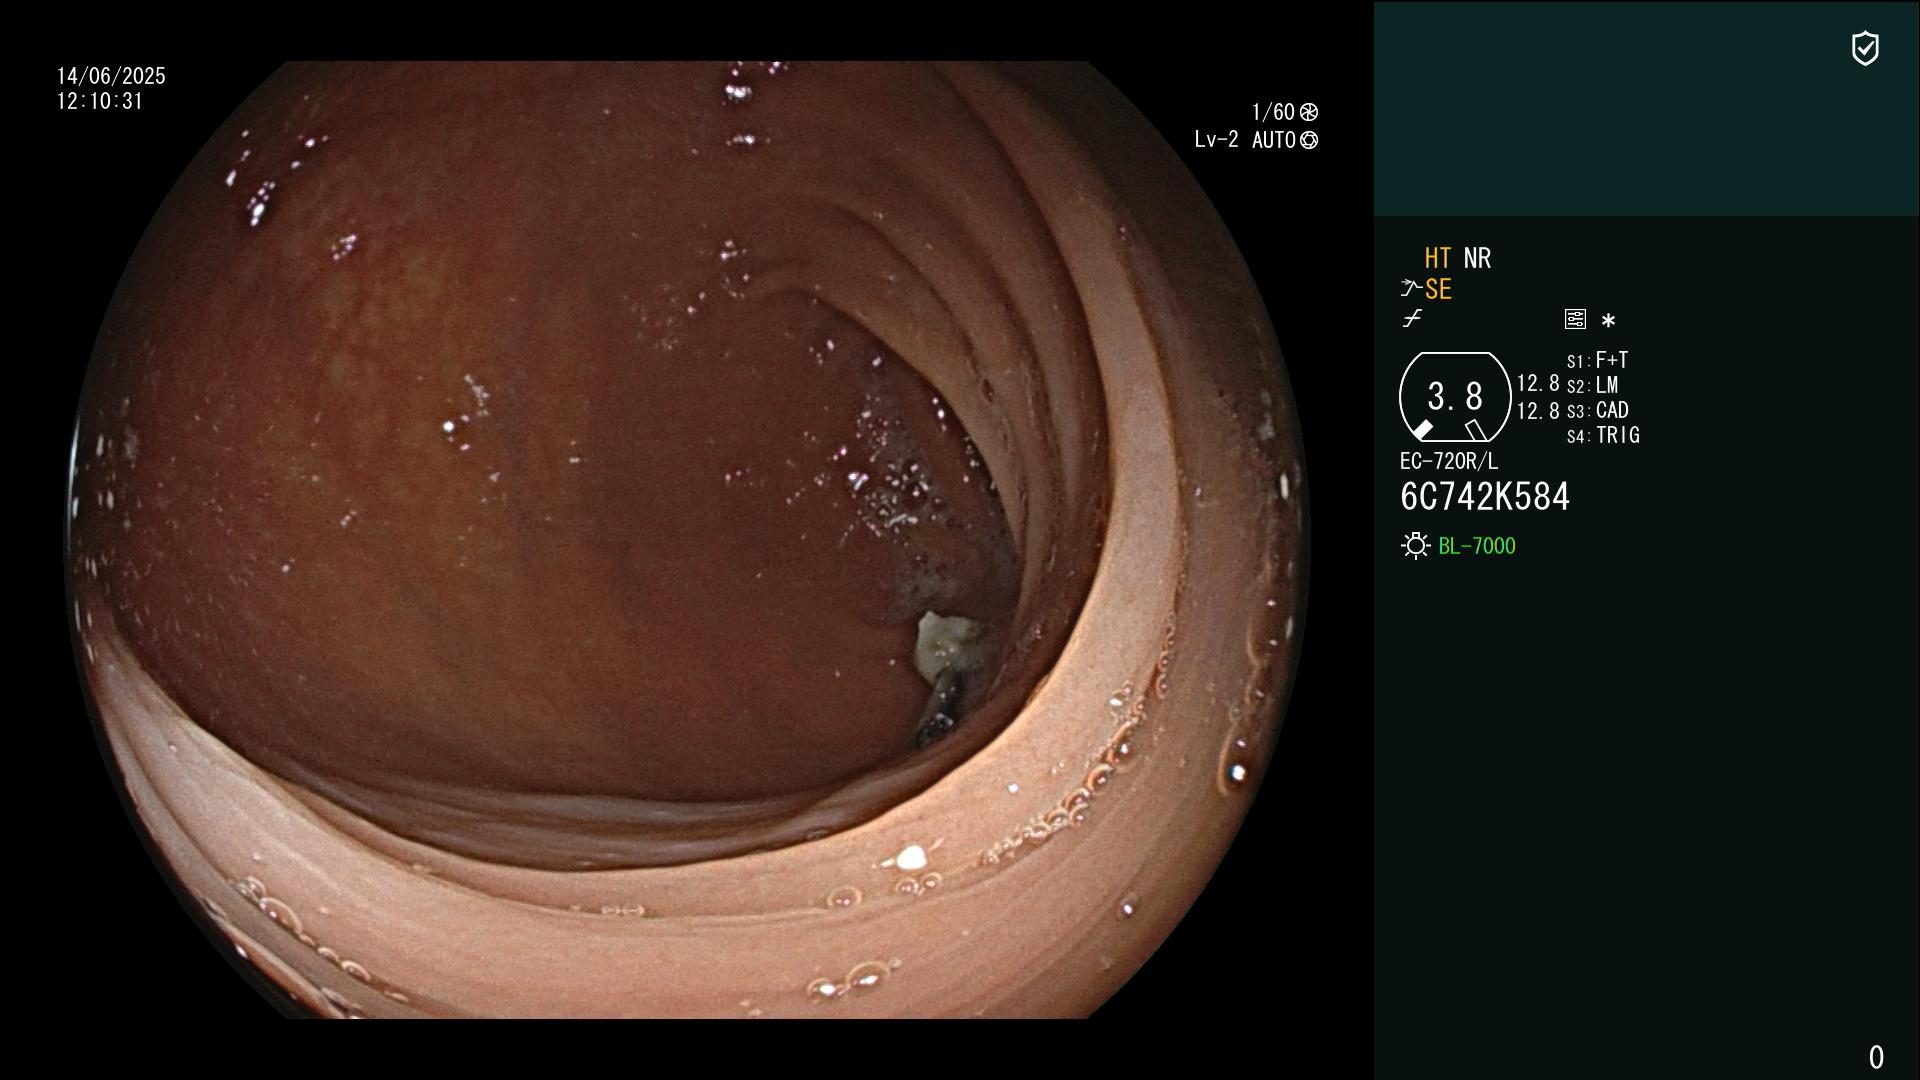Select the HT indicator
This screenshot has width=1920, height=1080.
pyautogui.click(x=1438, y=258)
